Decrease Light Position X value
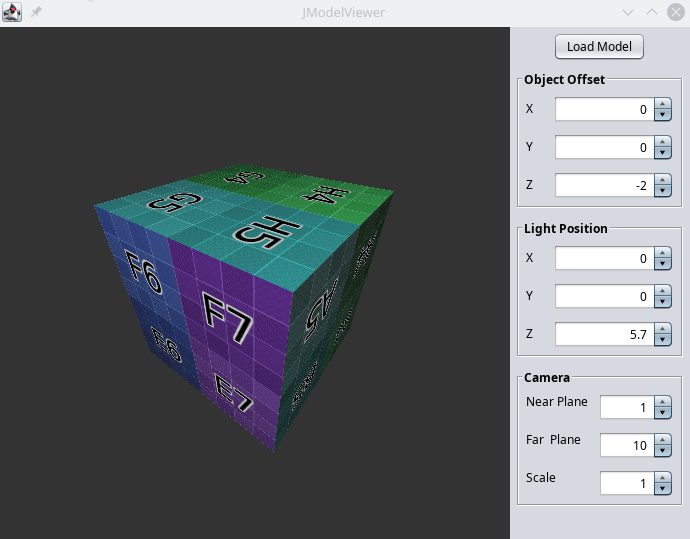690x539 pixels. 663,264
